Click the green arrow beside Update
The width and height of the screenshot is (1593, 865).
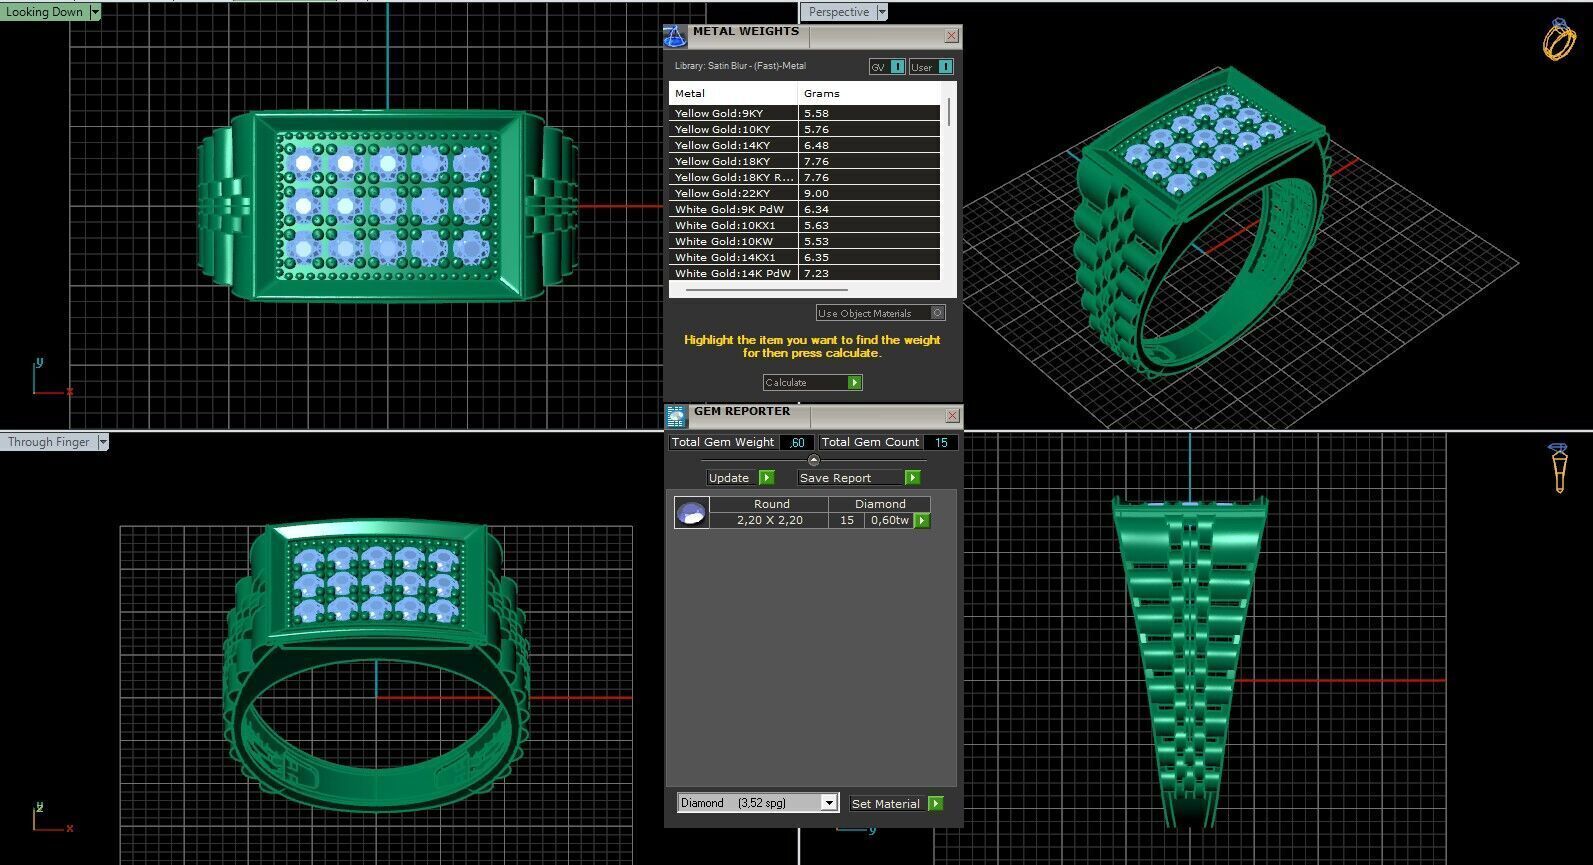[x=766, y=477]
